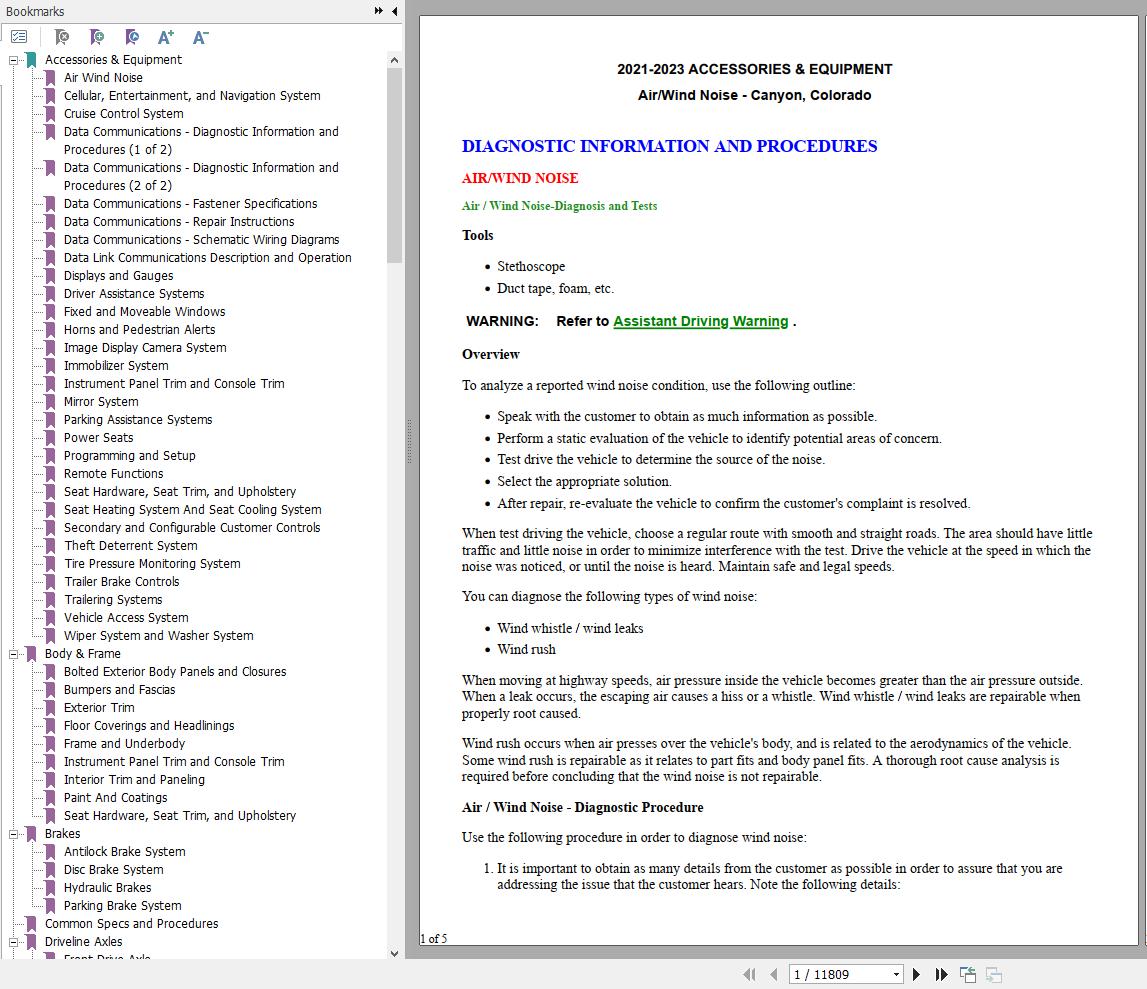Open Data Communications - Schematic Wiring Diagrams bookmark

coord(202,240)
